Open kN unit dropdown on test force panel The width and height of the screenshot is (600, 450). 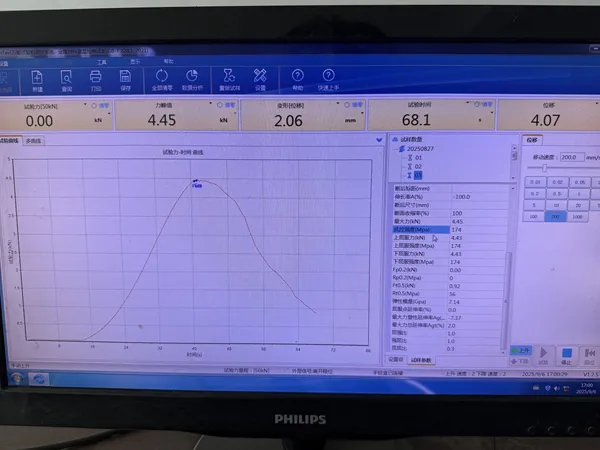[109, 114]
